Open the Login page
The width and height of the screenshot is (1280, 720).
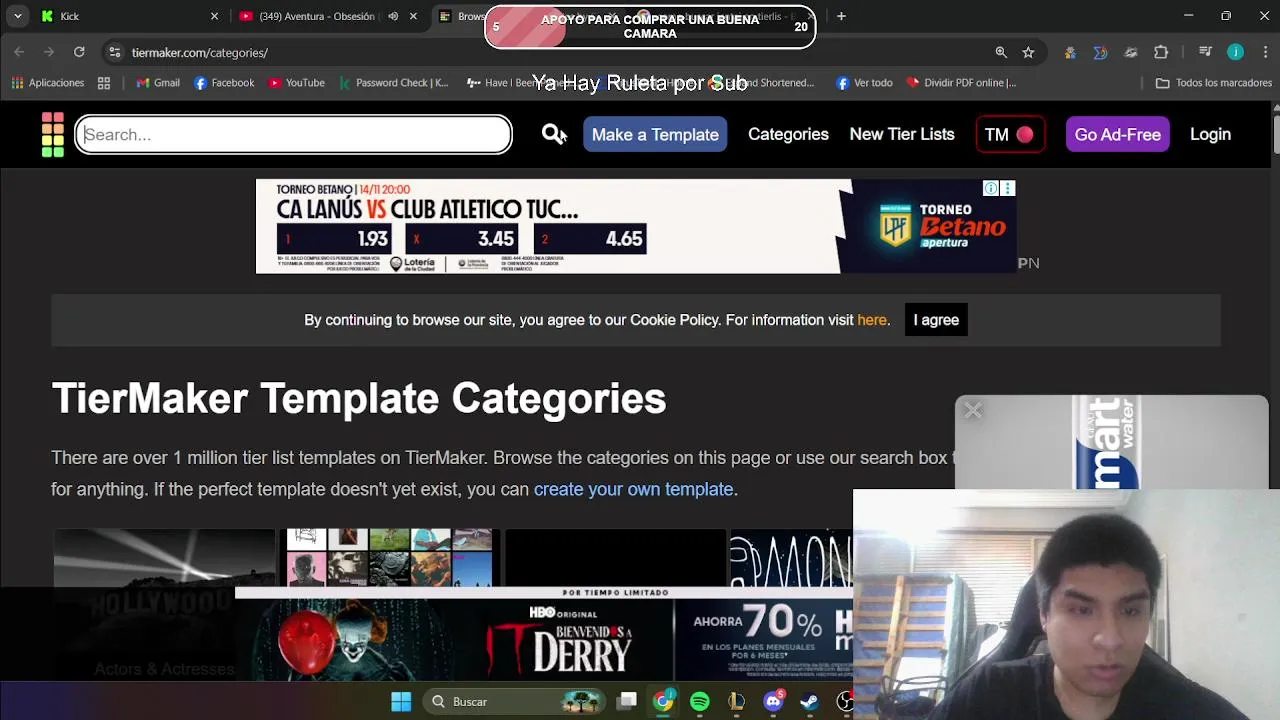[x=1210, y=134]
